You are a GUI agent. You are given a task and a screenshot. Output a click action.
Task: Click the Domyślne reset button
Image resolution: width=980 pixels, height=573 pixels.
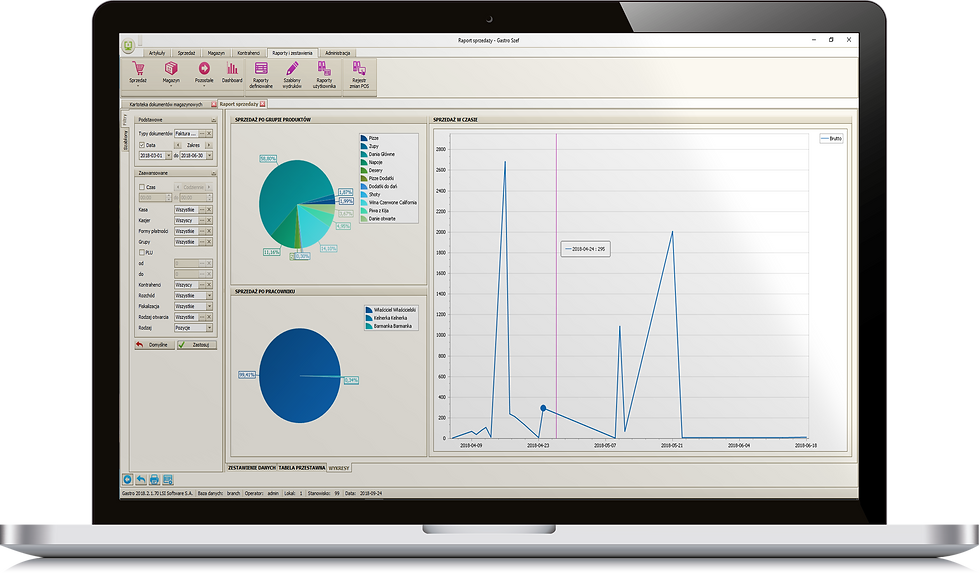[x=154, y=345]
